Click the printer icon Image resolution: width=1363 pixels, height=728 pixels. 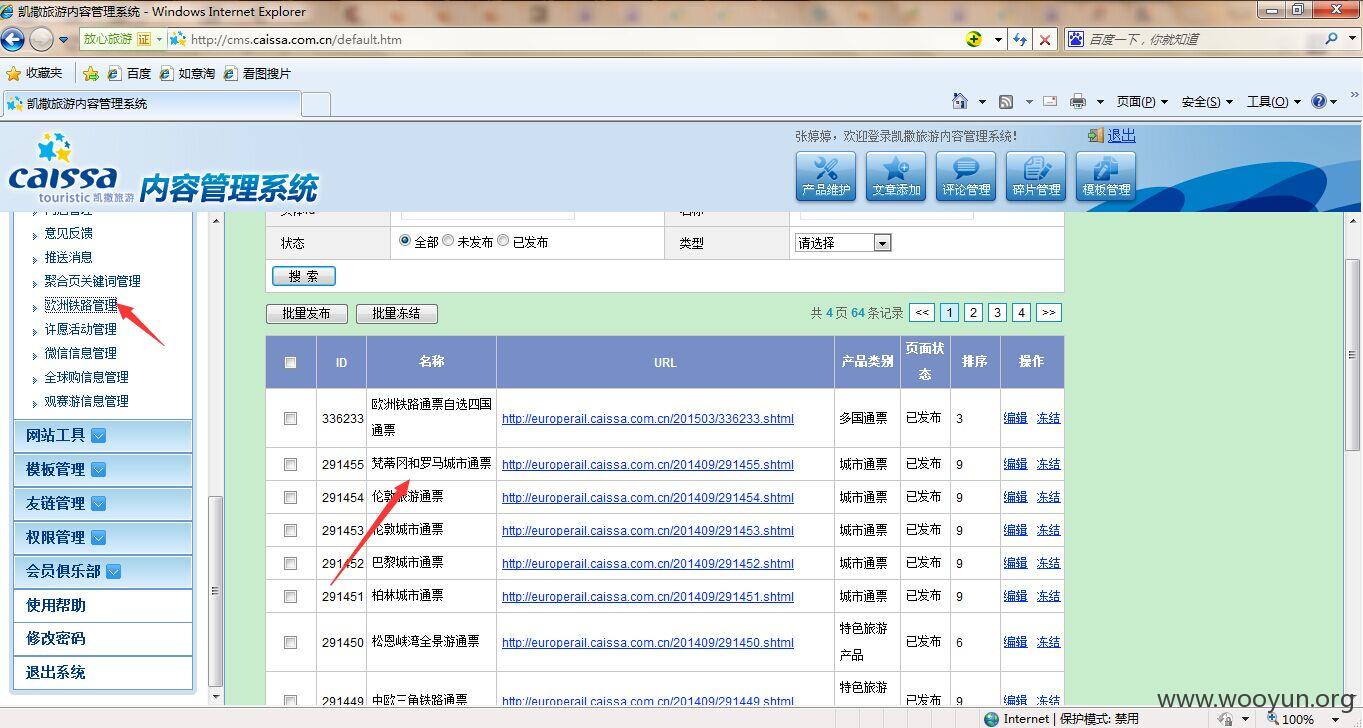pos(1078,101)
